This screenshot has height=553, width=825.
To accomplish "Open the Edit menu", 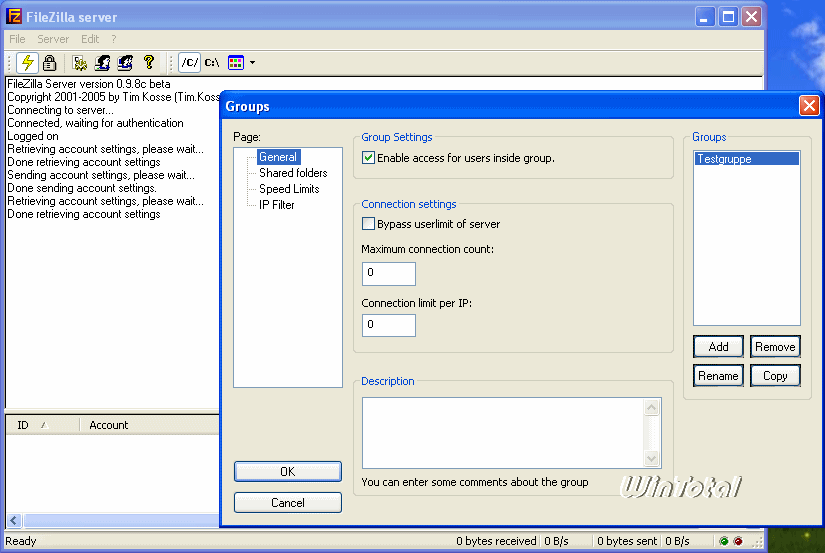I will pyautogui.click(x=90, y=39).
